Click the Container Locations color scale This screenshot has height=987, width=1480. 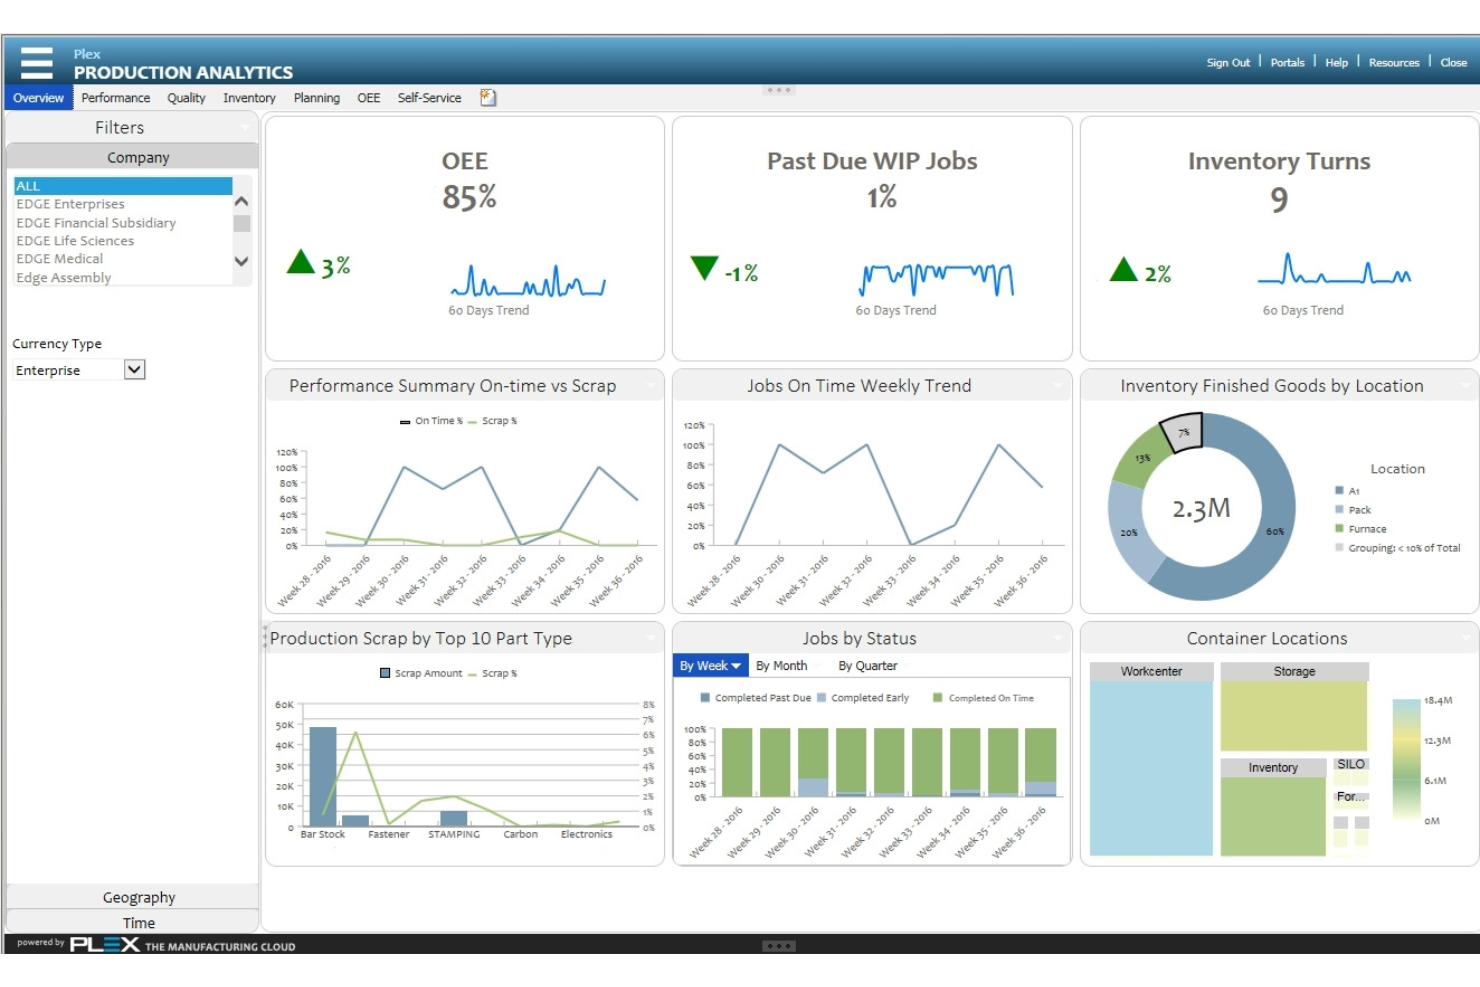pos(1406,760)
